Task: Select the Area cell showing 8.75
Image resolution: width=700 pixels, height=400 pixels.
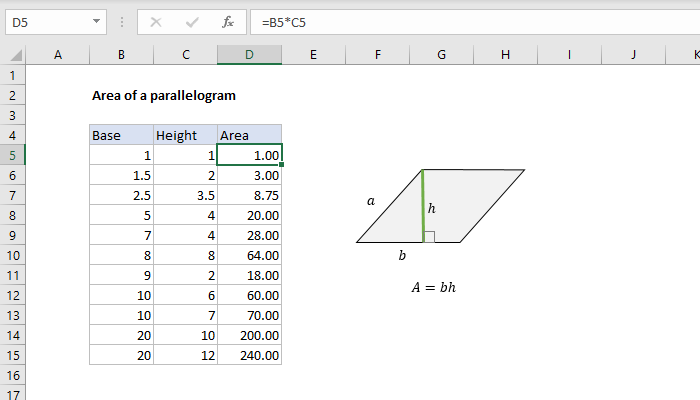Action: tap(250, 196)
